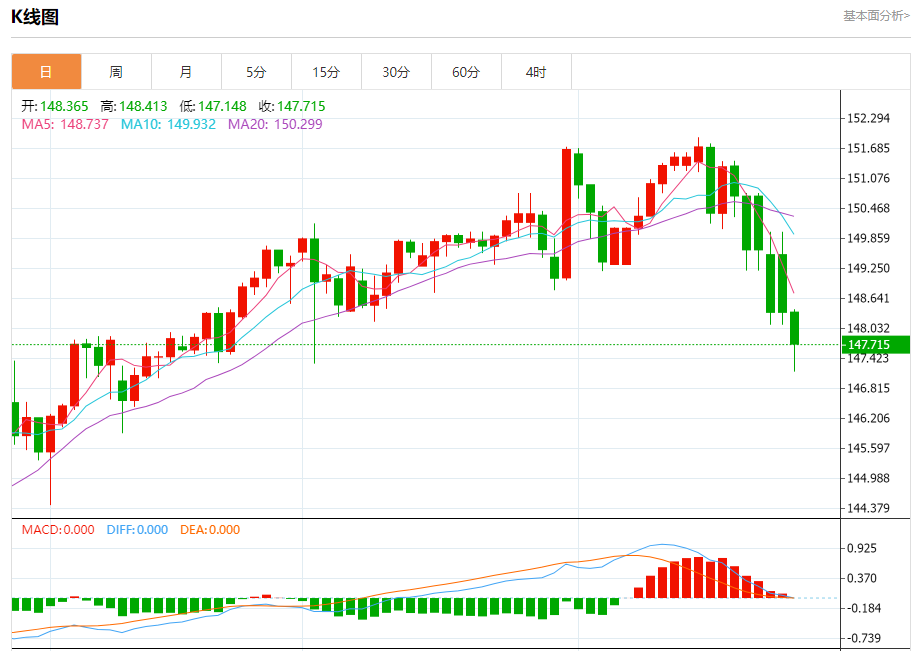The width and height of the screenshot is (921, 651).
Task: Switch to the 周 weekly tab
Action: click(116, 72)
